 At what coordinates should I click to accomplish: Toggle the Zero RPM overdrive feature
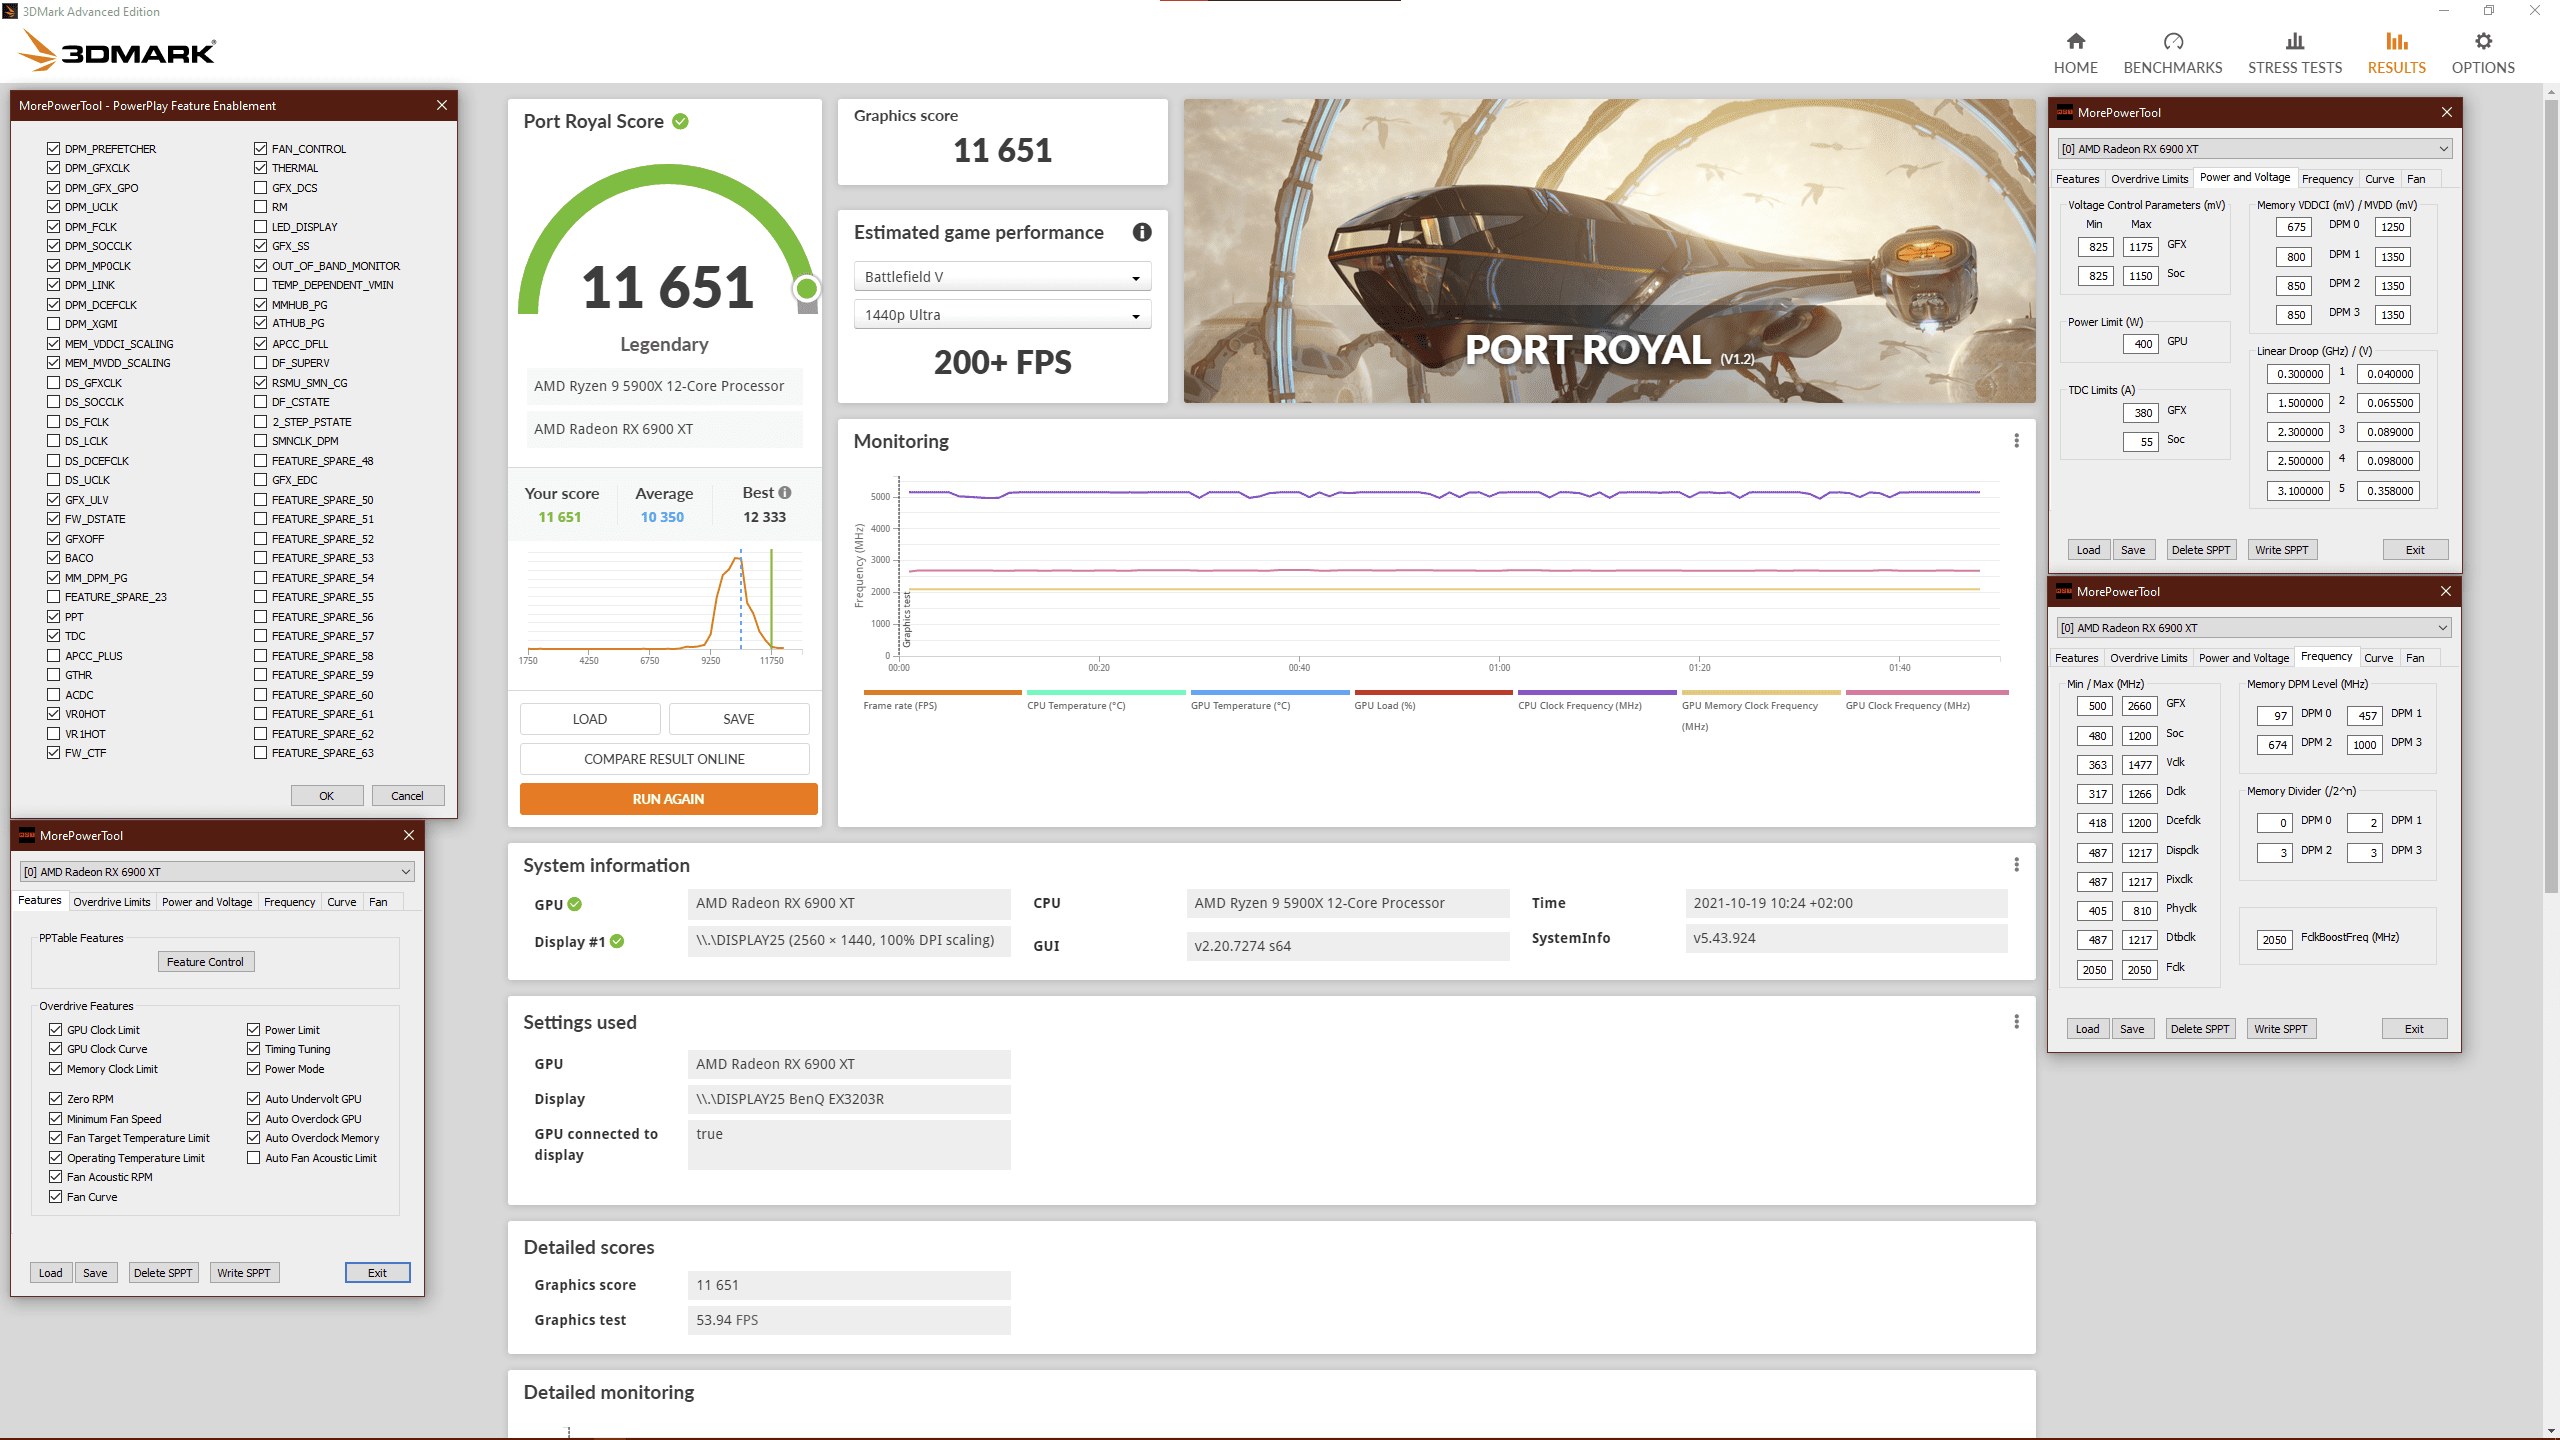click(x=55, y=1098)
